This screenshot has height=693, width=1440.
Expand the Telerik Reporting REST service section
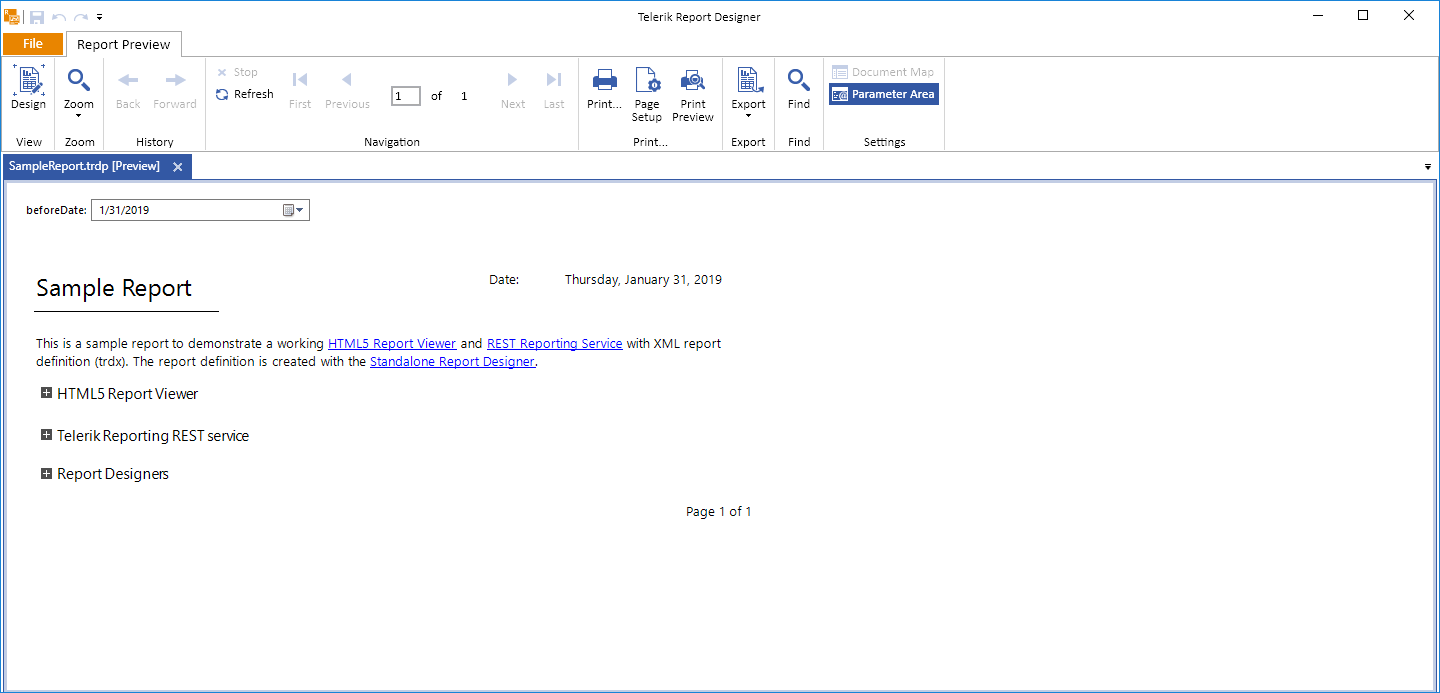46,435
